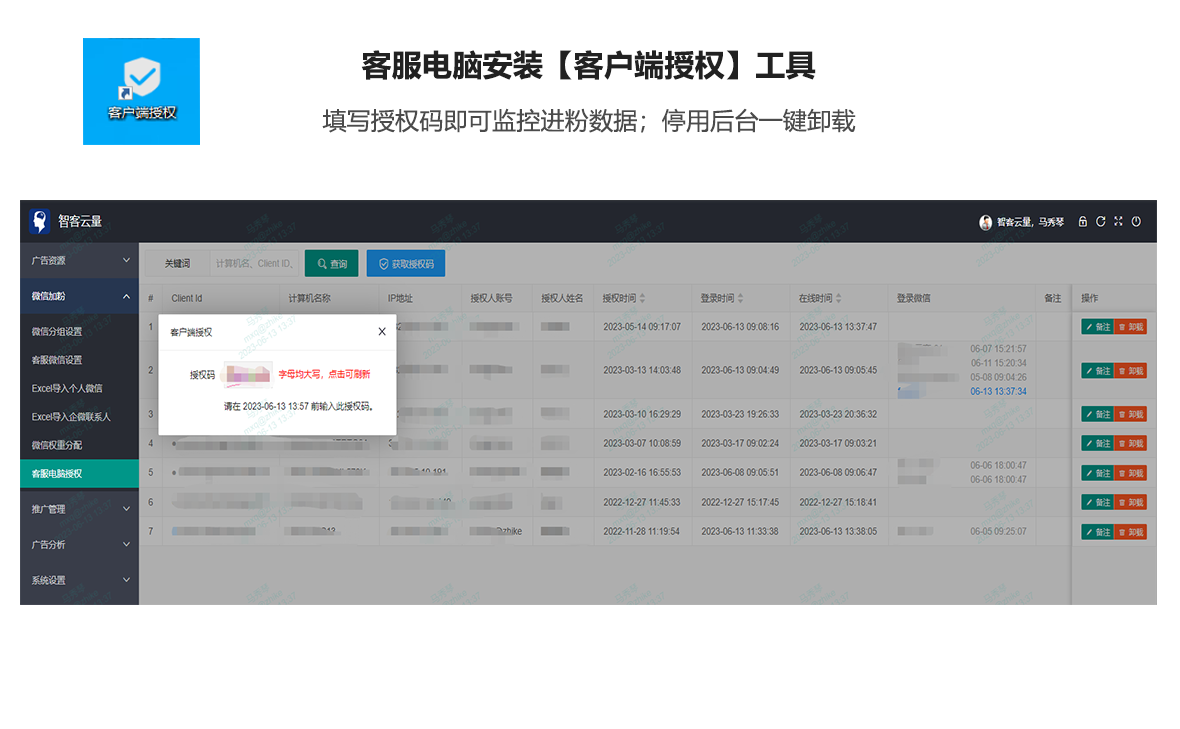The image size is (1180, 729).
Task: Select 微信权重分配 menu item
Action: coord(57,445)
